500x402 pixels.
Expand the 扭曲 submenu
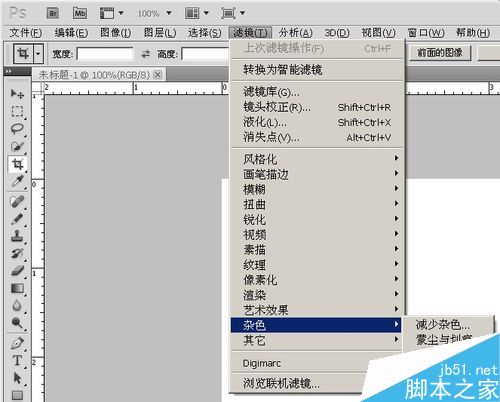317,204
